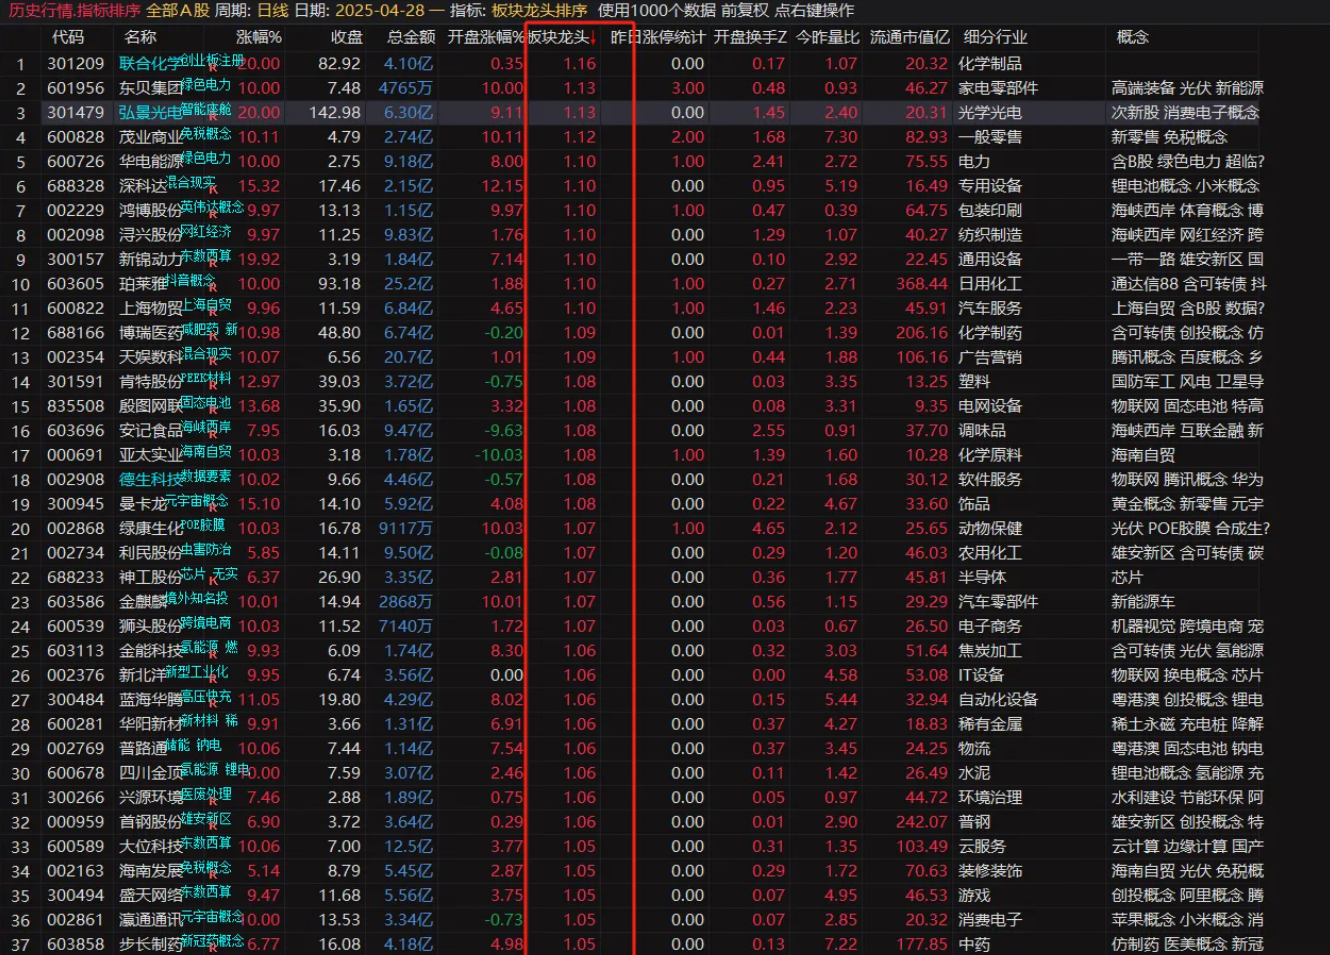The height and width of the screenshot is (955, 1330).
Task: Click the R margin badge beside 弘晟光电
Action: click(x=212, y=118)
